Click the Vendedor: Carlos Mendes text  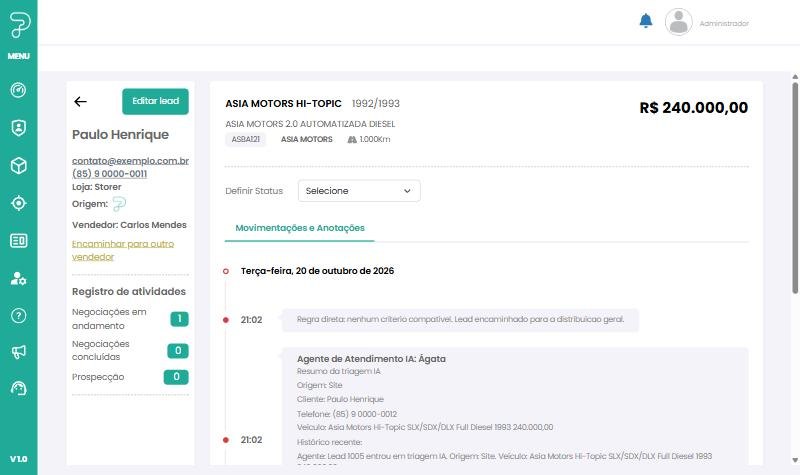[129, 225]
